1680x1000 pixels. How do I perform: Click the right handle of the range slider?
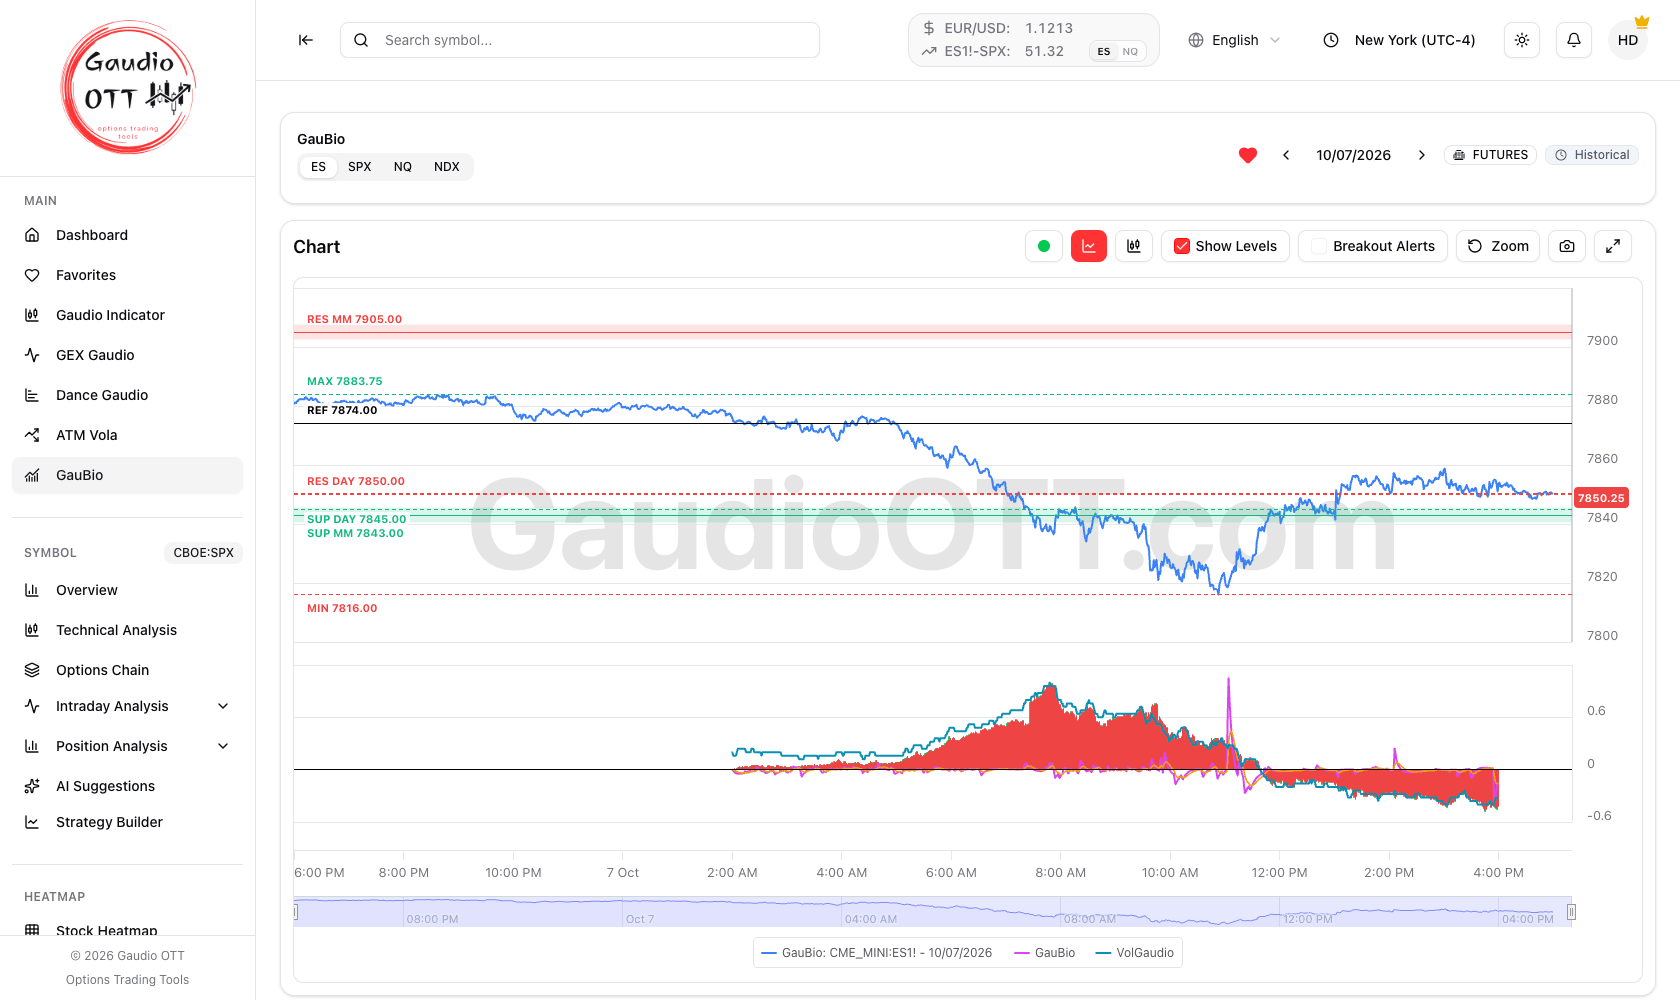click(x=1572, y=912)
